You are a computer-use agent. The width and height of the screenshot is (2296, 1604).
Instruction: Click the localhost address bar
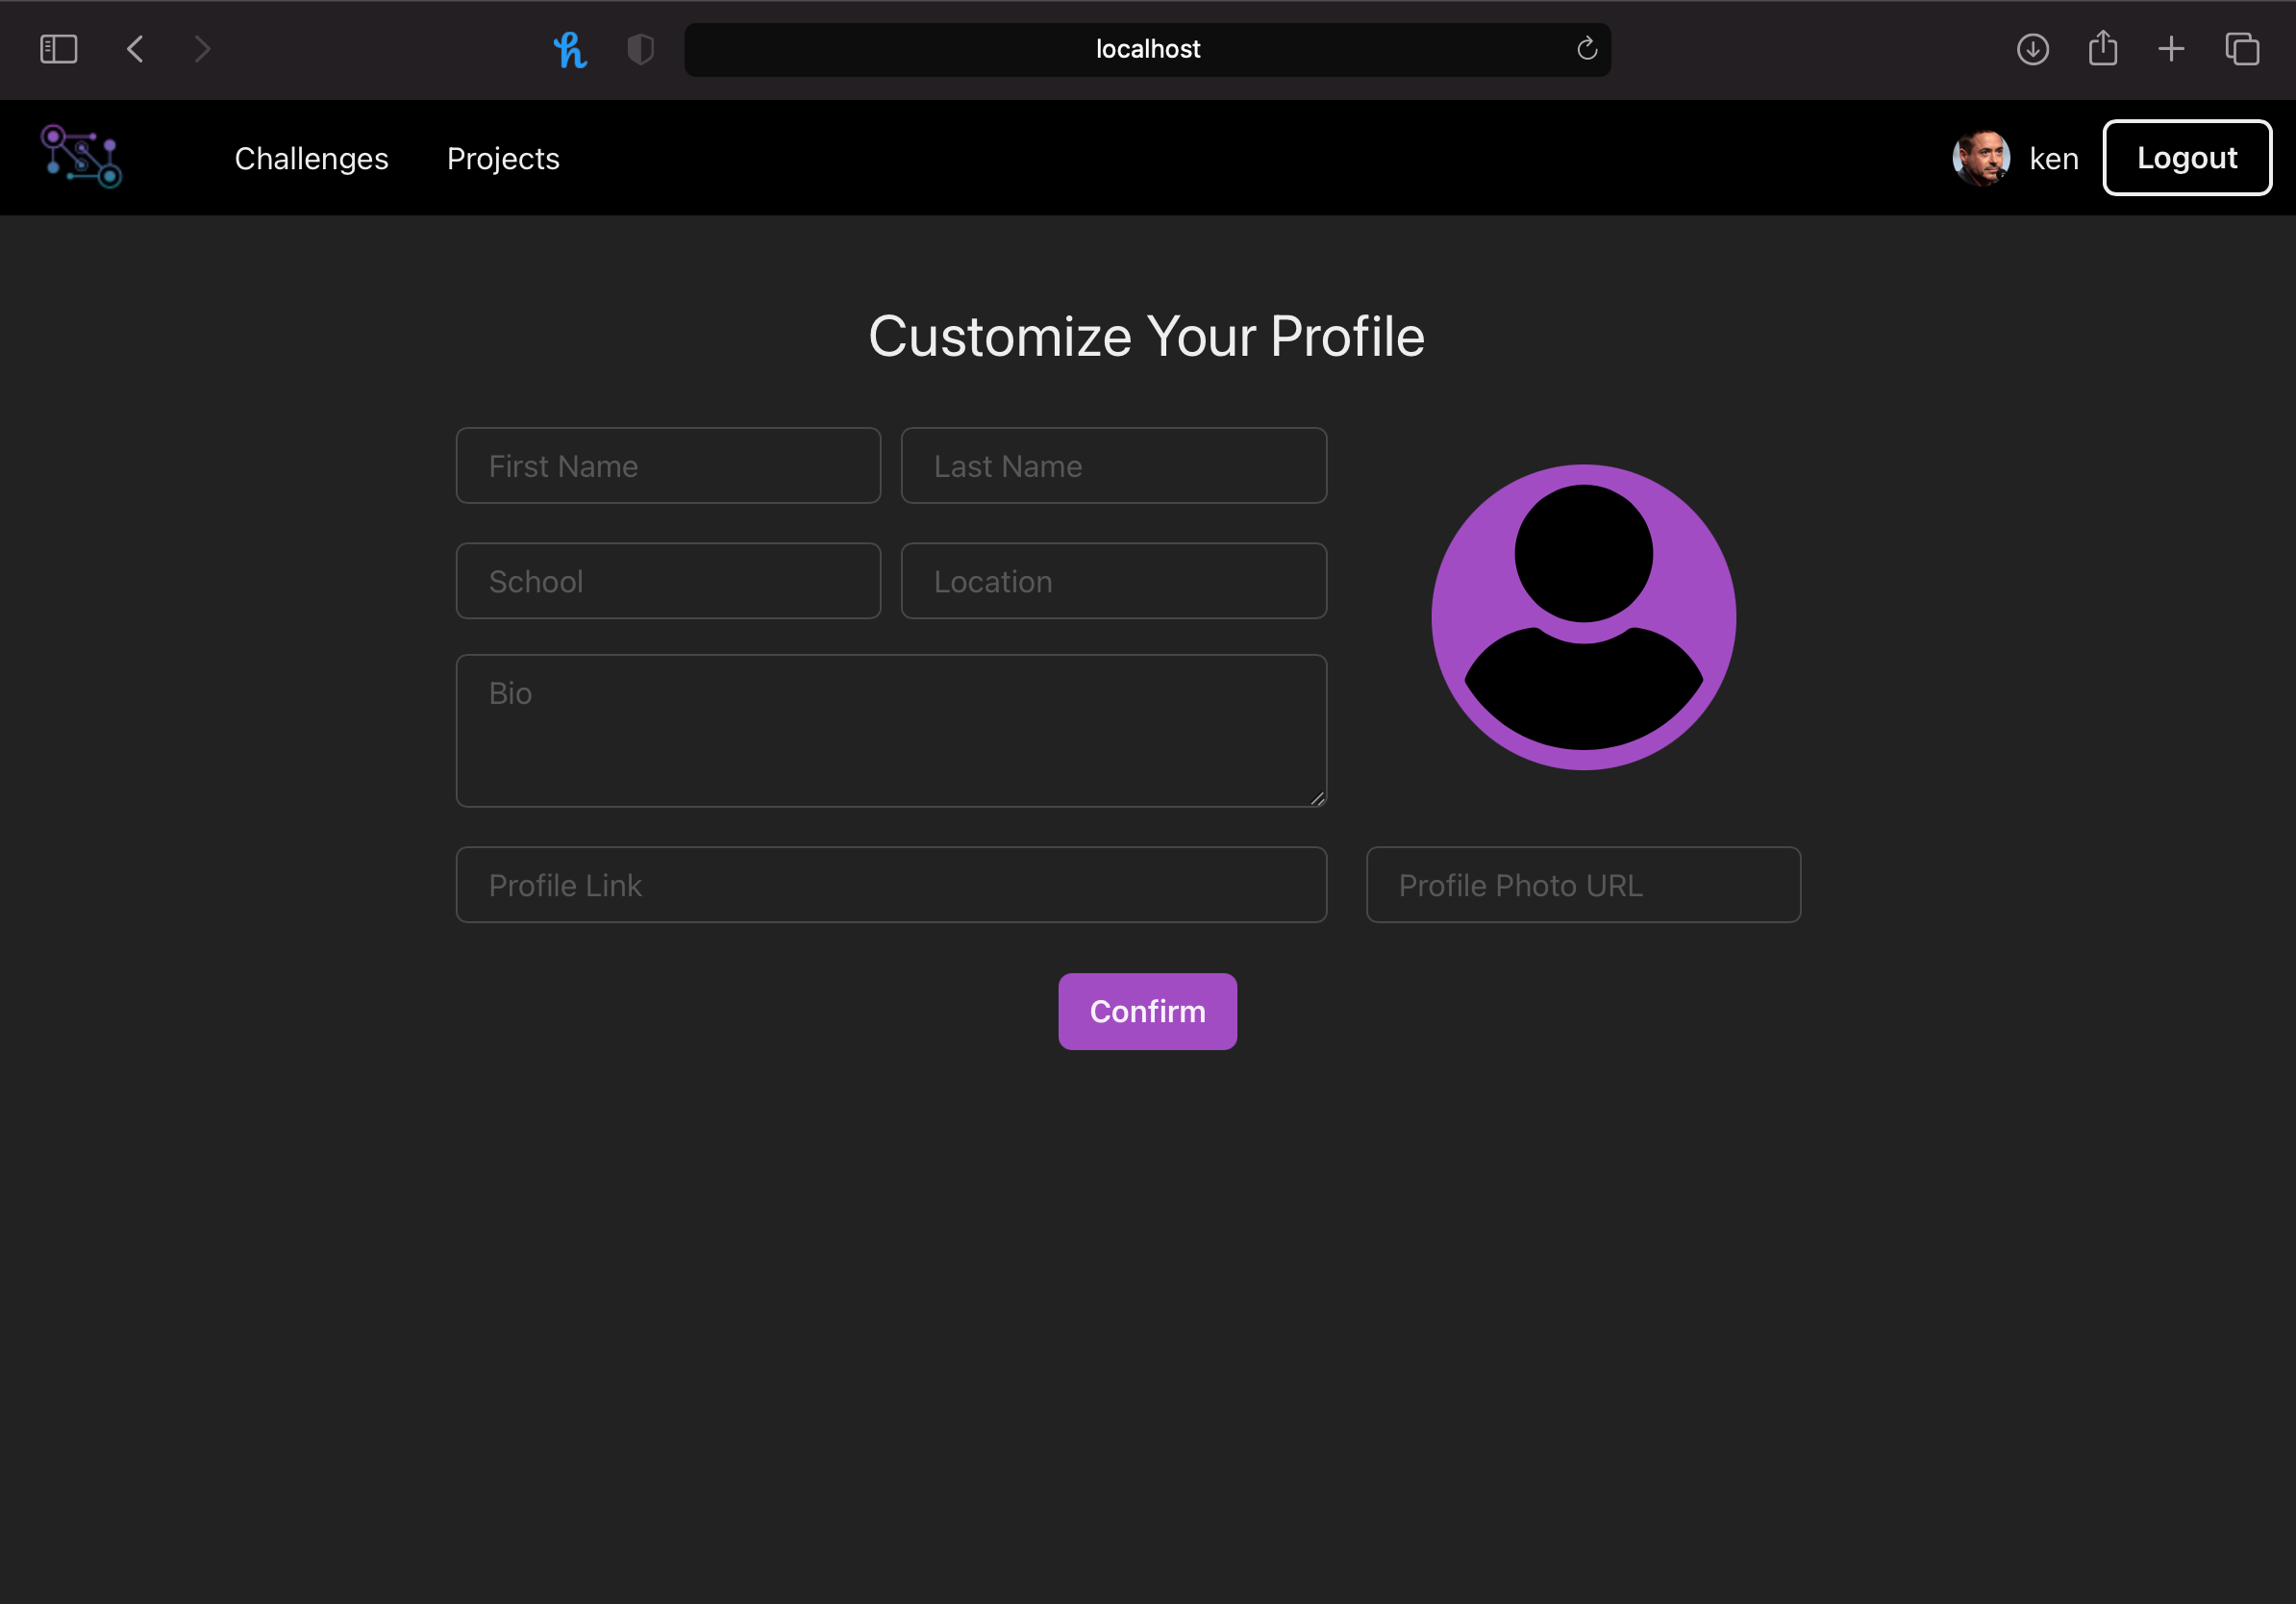pos(1146,49)
